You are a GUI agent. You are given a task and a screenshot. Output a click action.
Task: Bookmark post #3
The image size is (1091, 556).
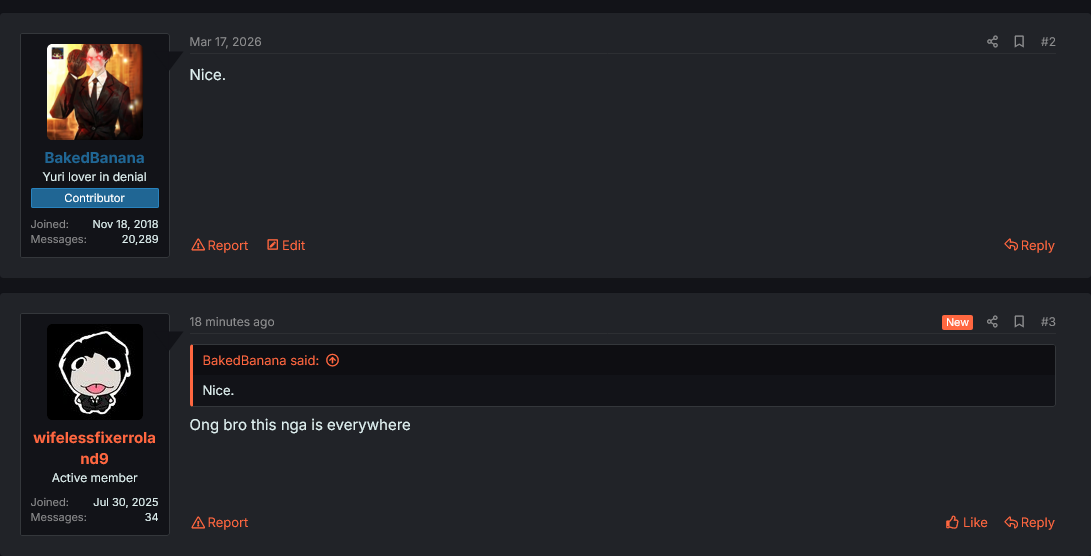pyautogui.click(x=1019, y=322)
